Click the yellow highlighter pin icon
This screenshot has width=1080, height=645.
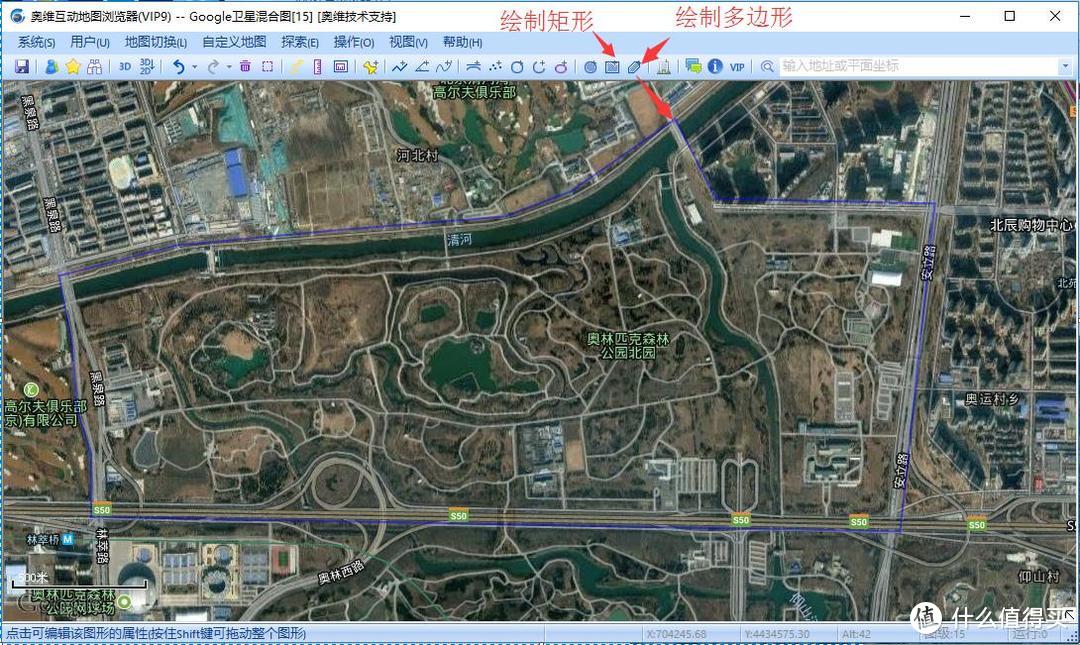click(296, 66)
